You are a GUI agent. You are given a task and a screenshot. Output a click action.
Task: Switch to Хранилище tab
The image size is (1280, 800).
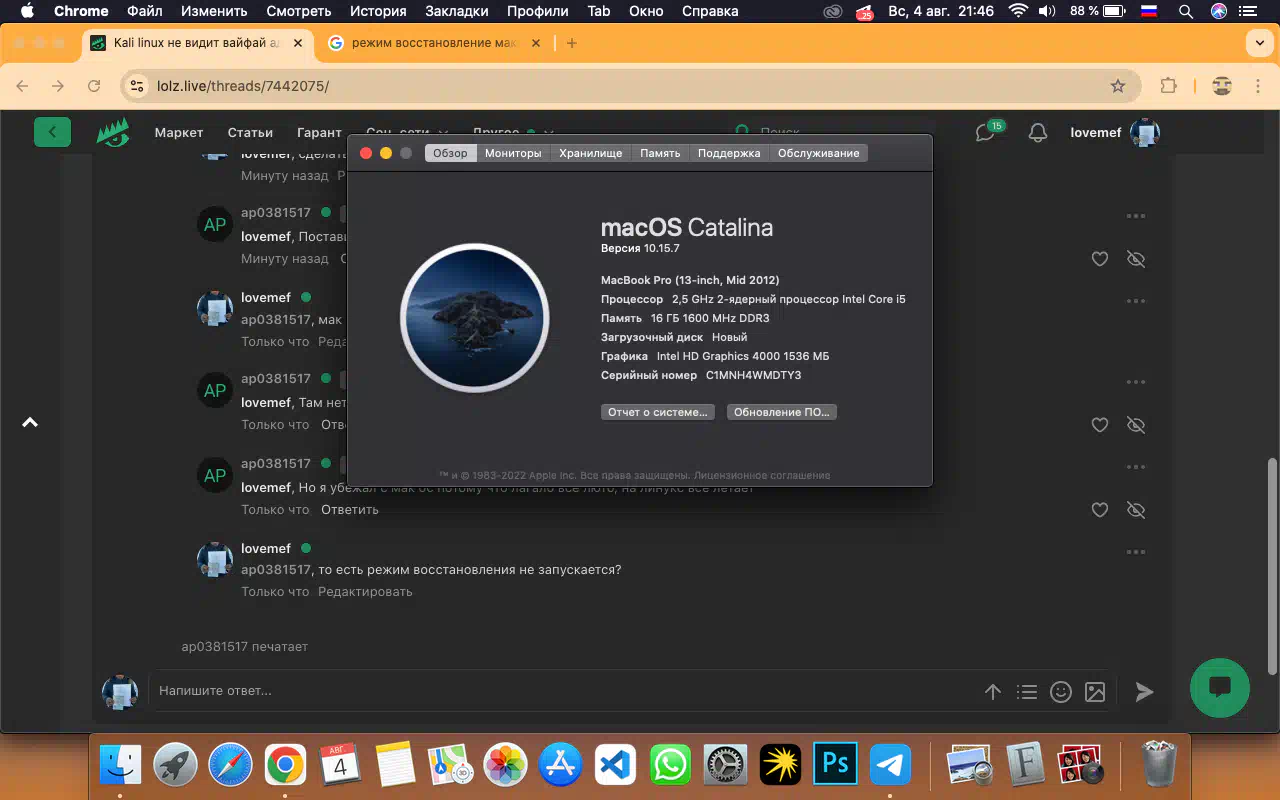(x=590, y=153)
